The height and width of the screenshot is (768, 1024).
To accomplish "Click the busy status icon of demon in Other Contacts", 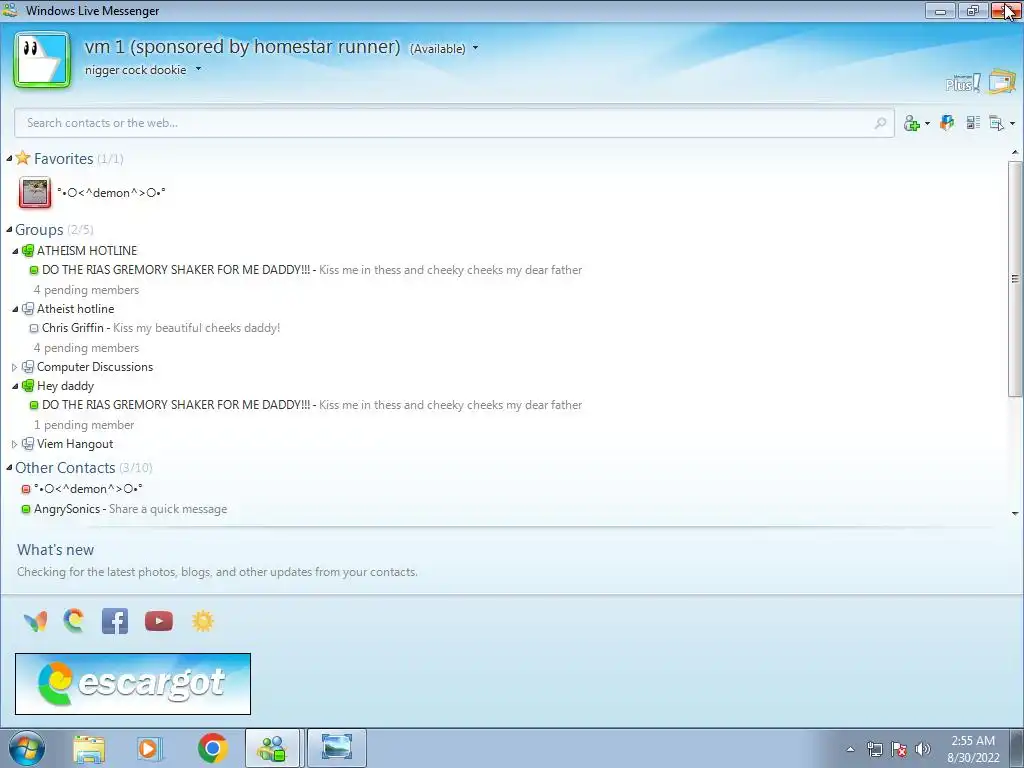I will click(x=25, y=489).
